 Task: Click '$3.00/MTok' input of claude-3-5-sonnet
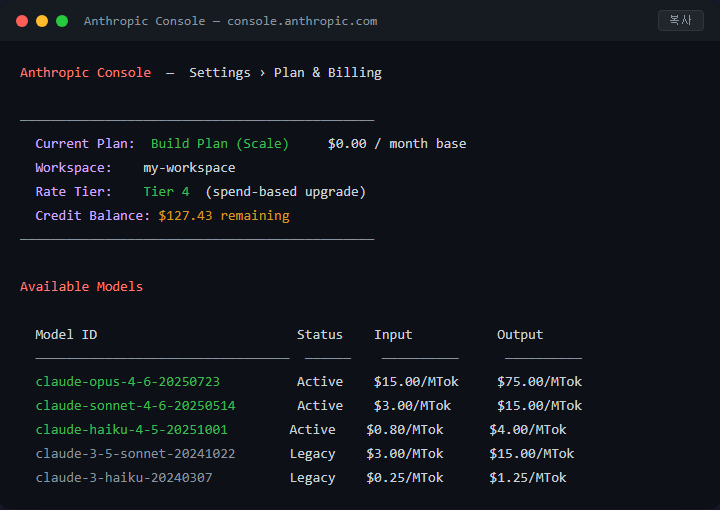tap(405, 454)
